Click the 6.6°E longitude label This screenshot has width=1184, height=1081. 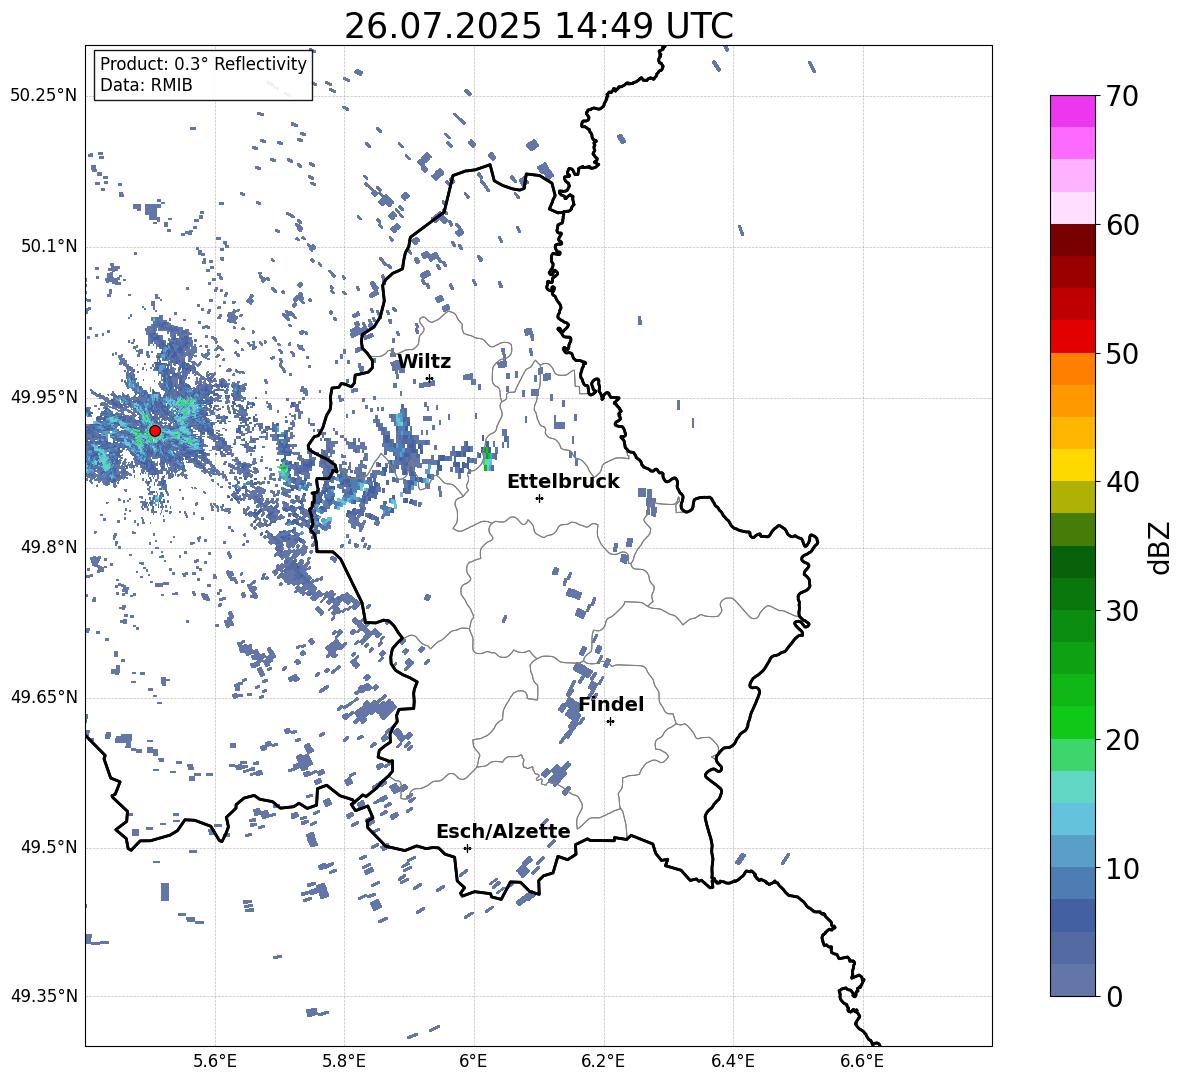[862, 1062]
